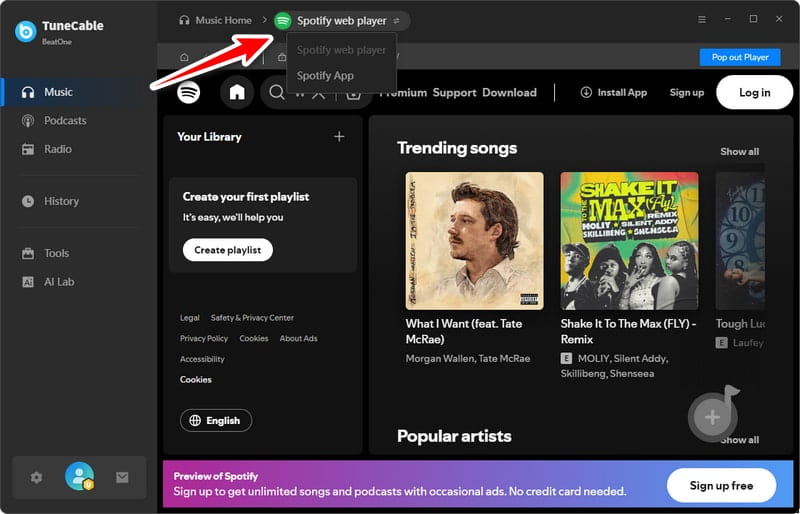Open About Ads link

tap(298, 338)
